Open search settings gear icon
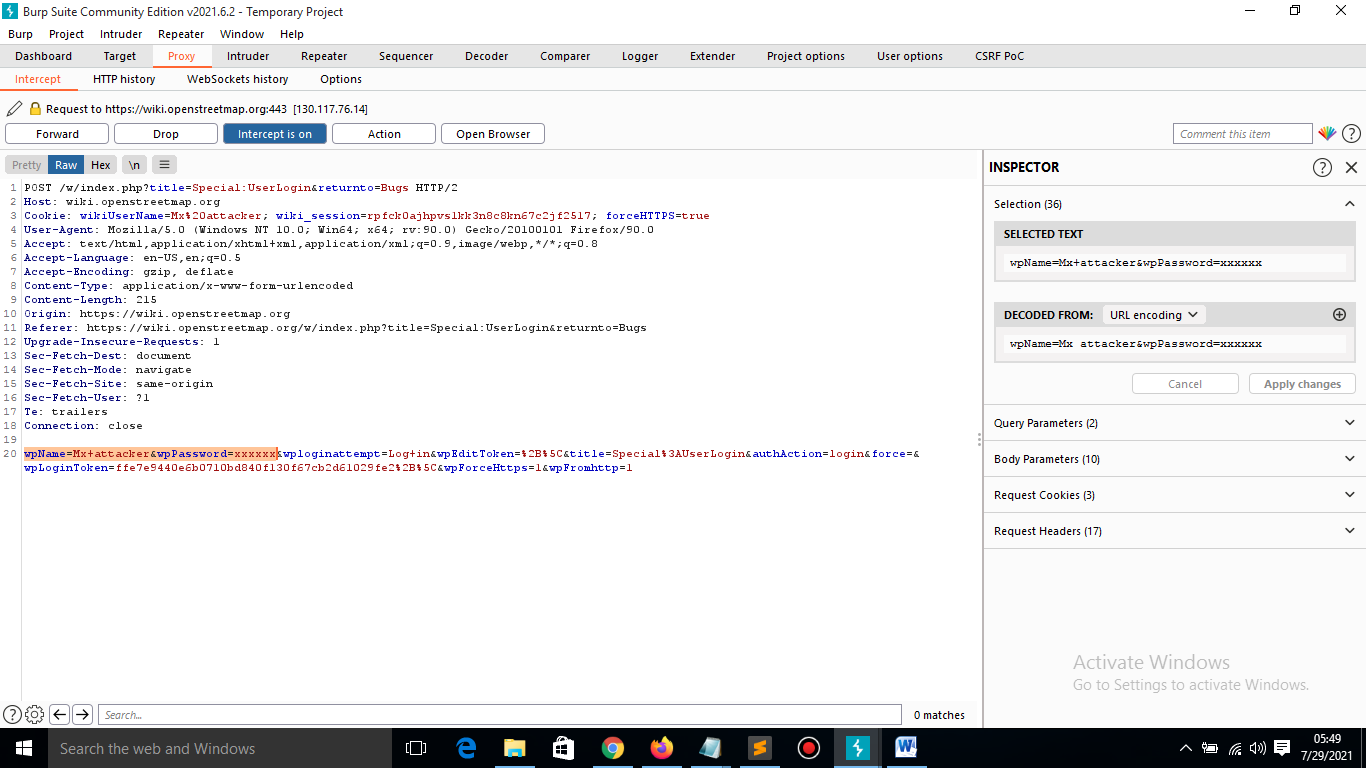The image size is (1366, 768). tap(35, 714)
